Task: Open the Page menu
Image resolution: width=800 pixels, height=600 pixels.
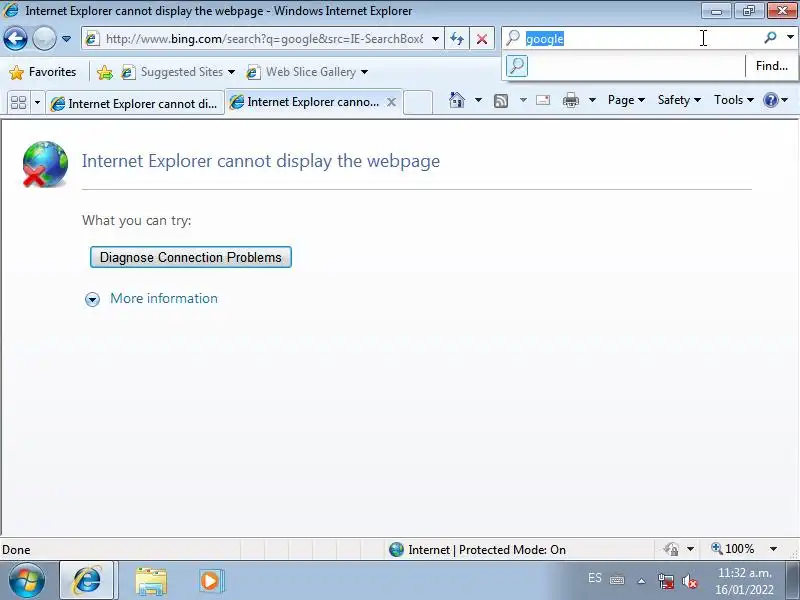Action: click(x=626, y=100)
